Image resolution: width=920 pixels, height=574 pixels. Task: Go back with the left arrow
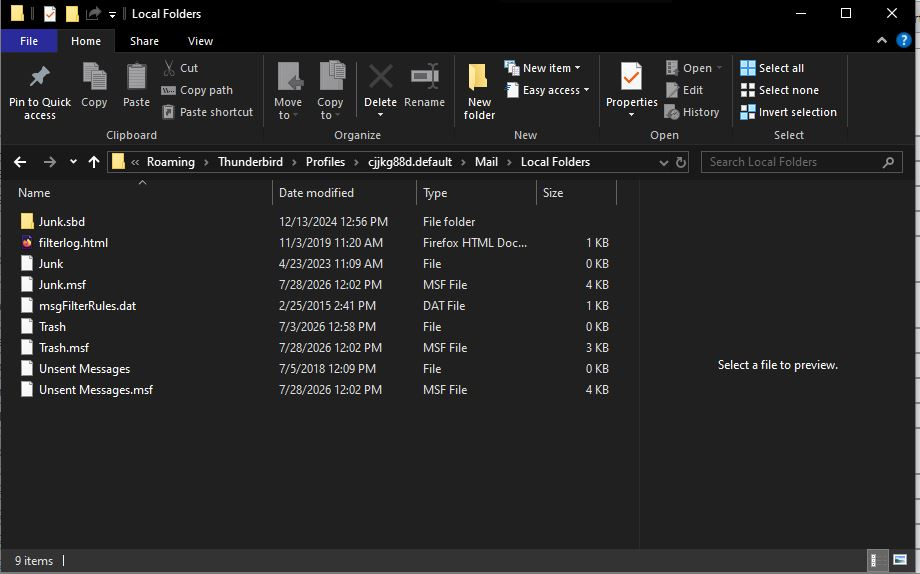pyautogui.click(x=20, y=162)
